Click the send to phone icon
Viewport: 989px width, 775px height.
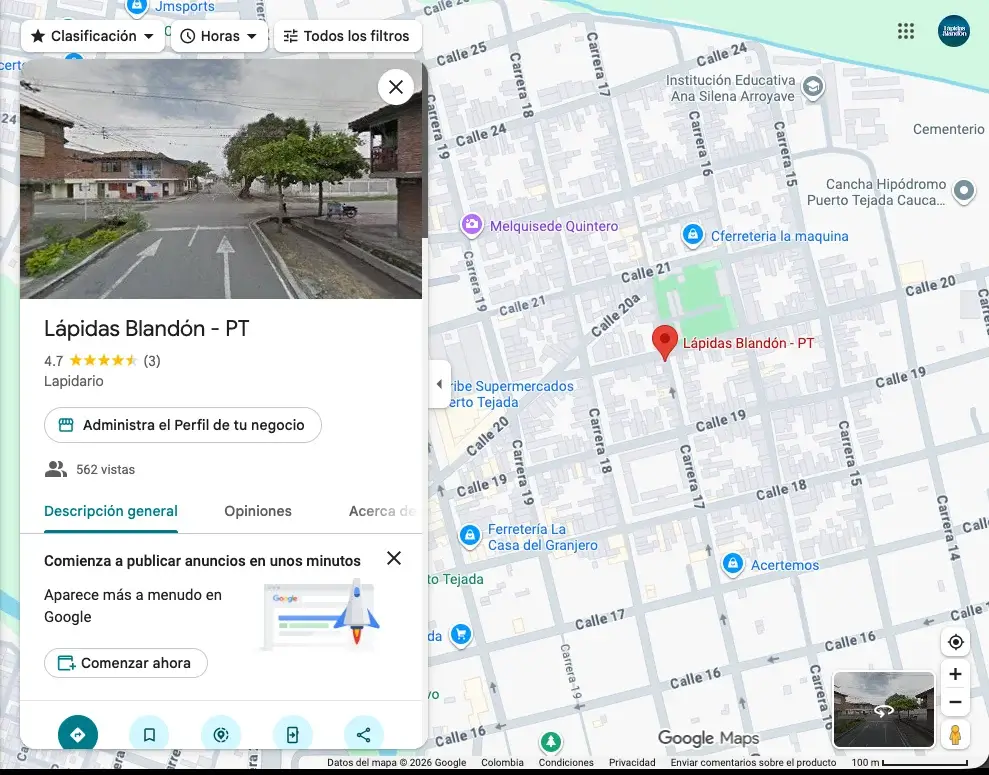[292, 734]
